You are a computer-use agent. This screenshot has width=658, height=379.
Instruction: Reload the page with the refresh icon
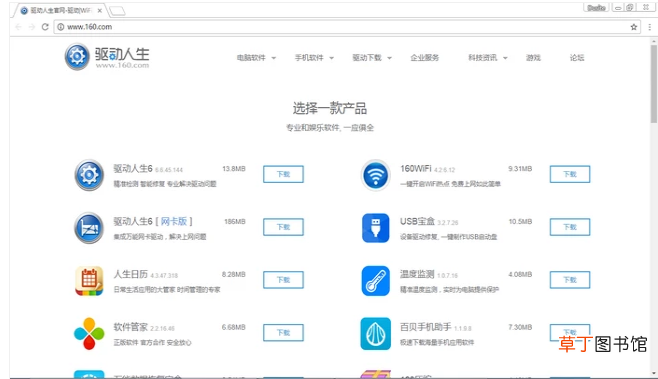click(x=45, y=27)
